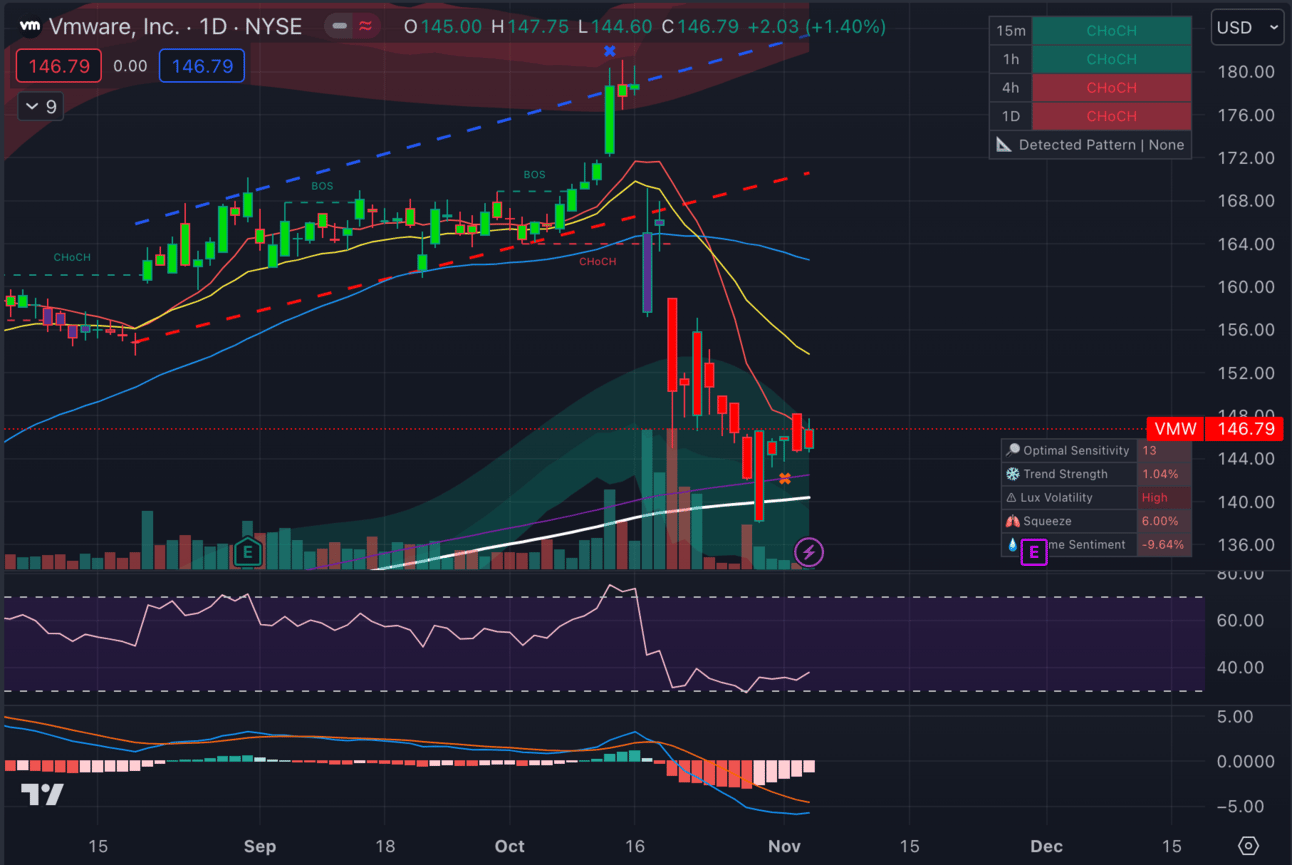Click the Sep label on the time axis
1292x865 pixels.
tap(259, 846)
